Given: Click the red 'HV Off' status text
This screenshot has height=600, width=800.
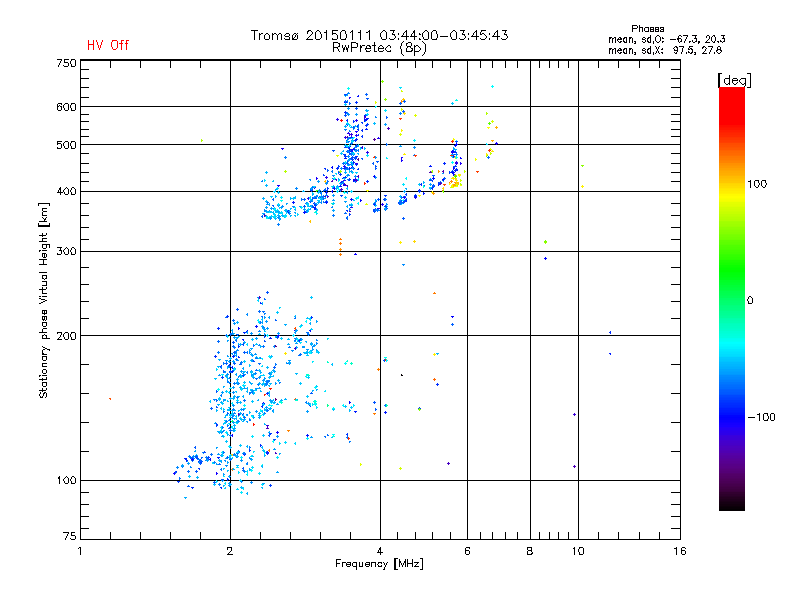Looking at the screenshot, I should click(108, 45).
